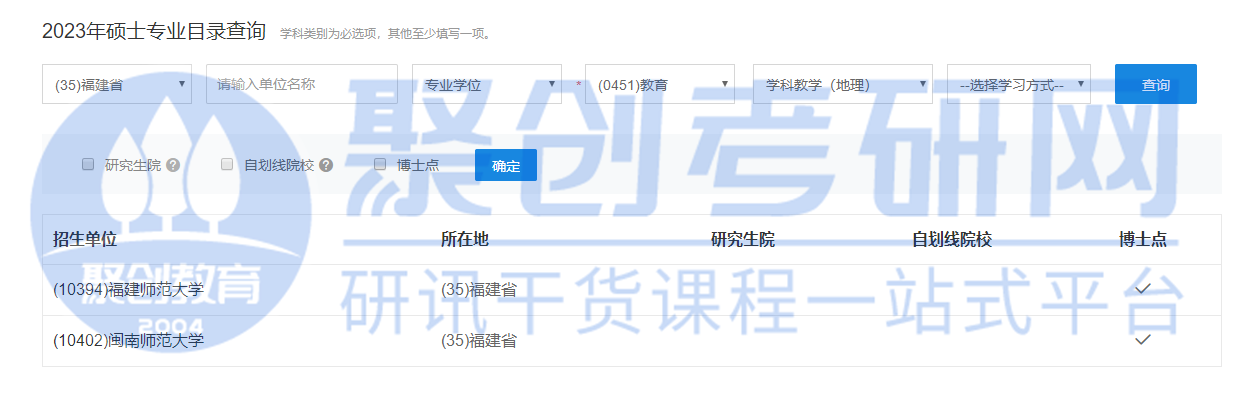
Task: Click the 博士点 checkmark in the 闽南师范大学 row
Action: (1143, 340)
